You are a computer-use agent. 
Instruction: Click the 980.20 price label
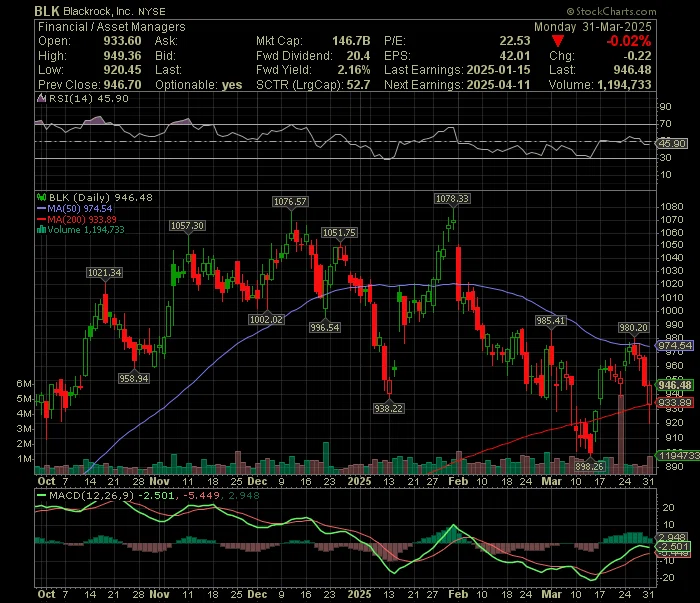[x=633, y=328]
